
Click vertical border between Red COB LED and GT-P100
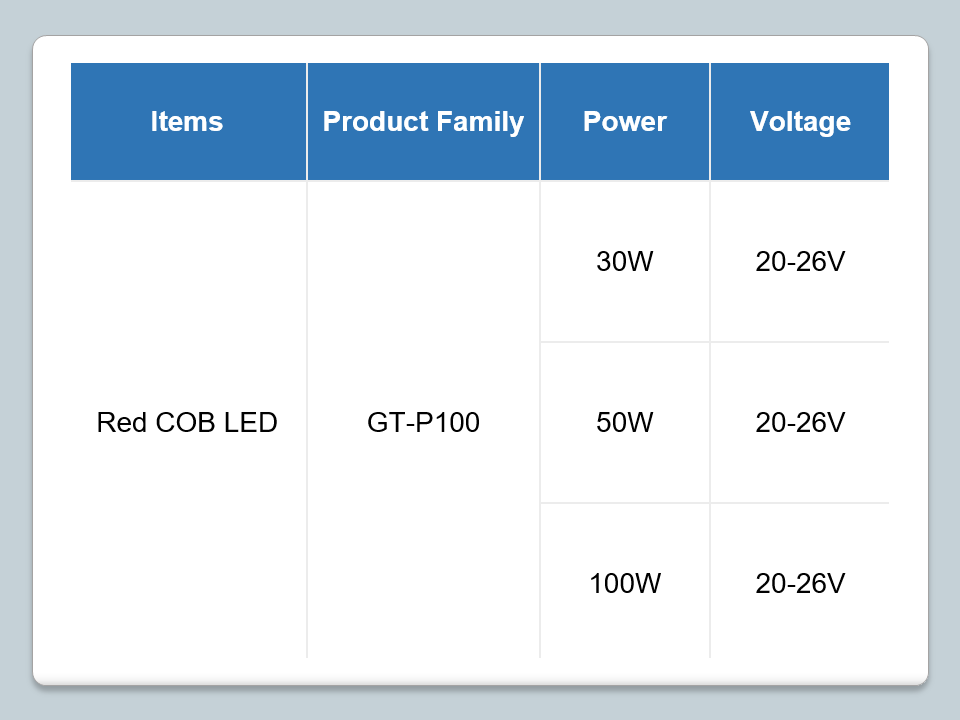307,423
